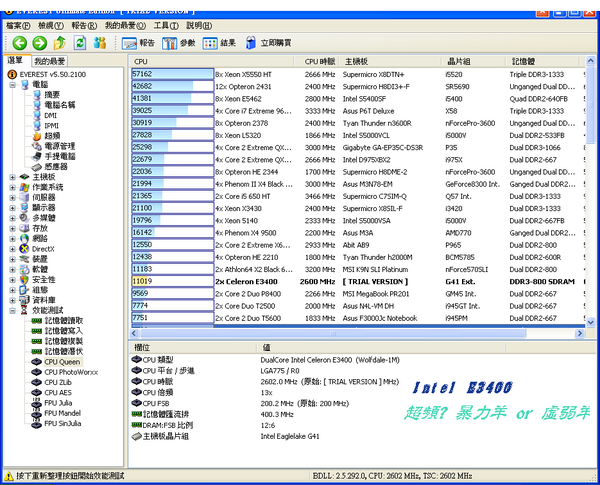The image size is (600, 485).
Task: Select the 電腦名稱 tree item
Action: [60, 105]
